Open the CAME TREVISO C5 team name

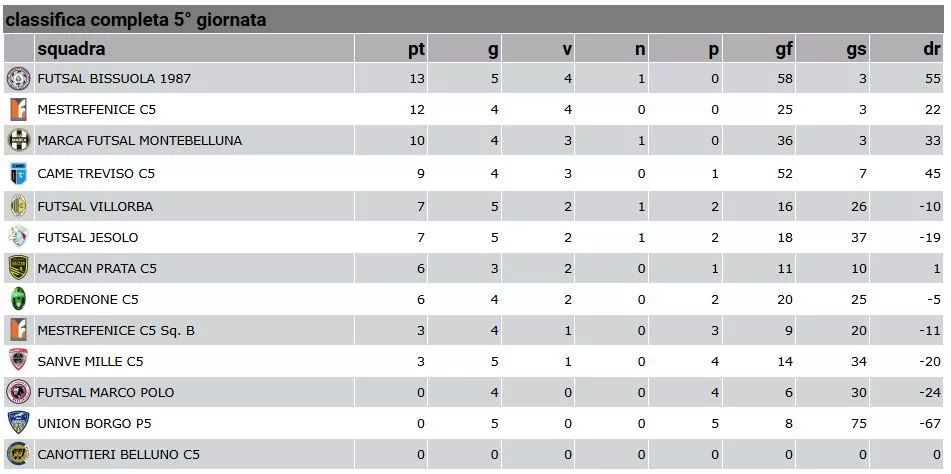click(96, 174)
